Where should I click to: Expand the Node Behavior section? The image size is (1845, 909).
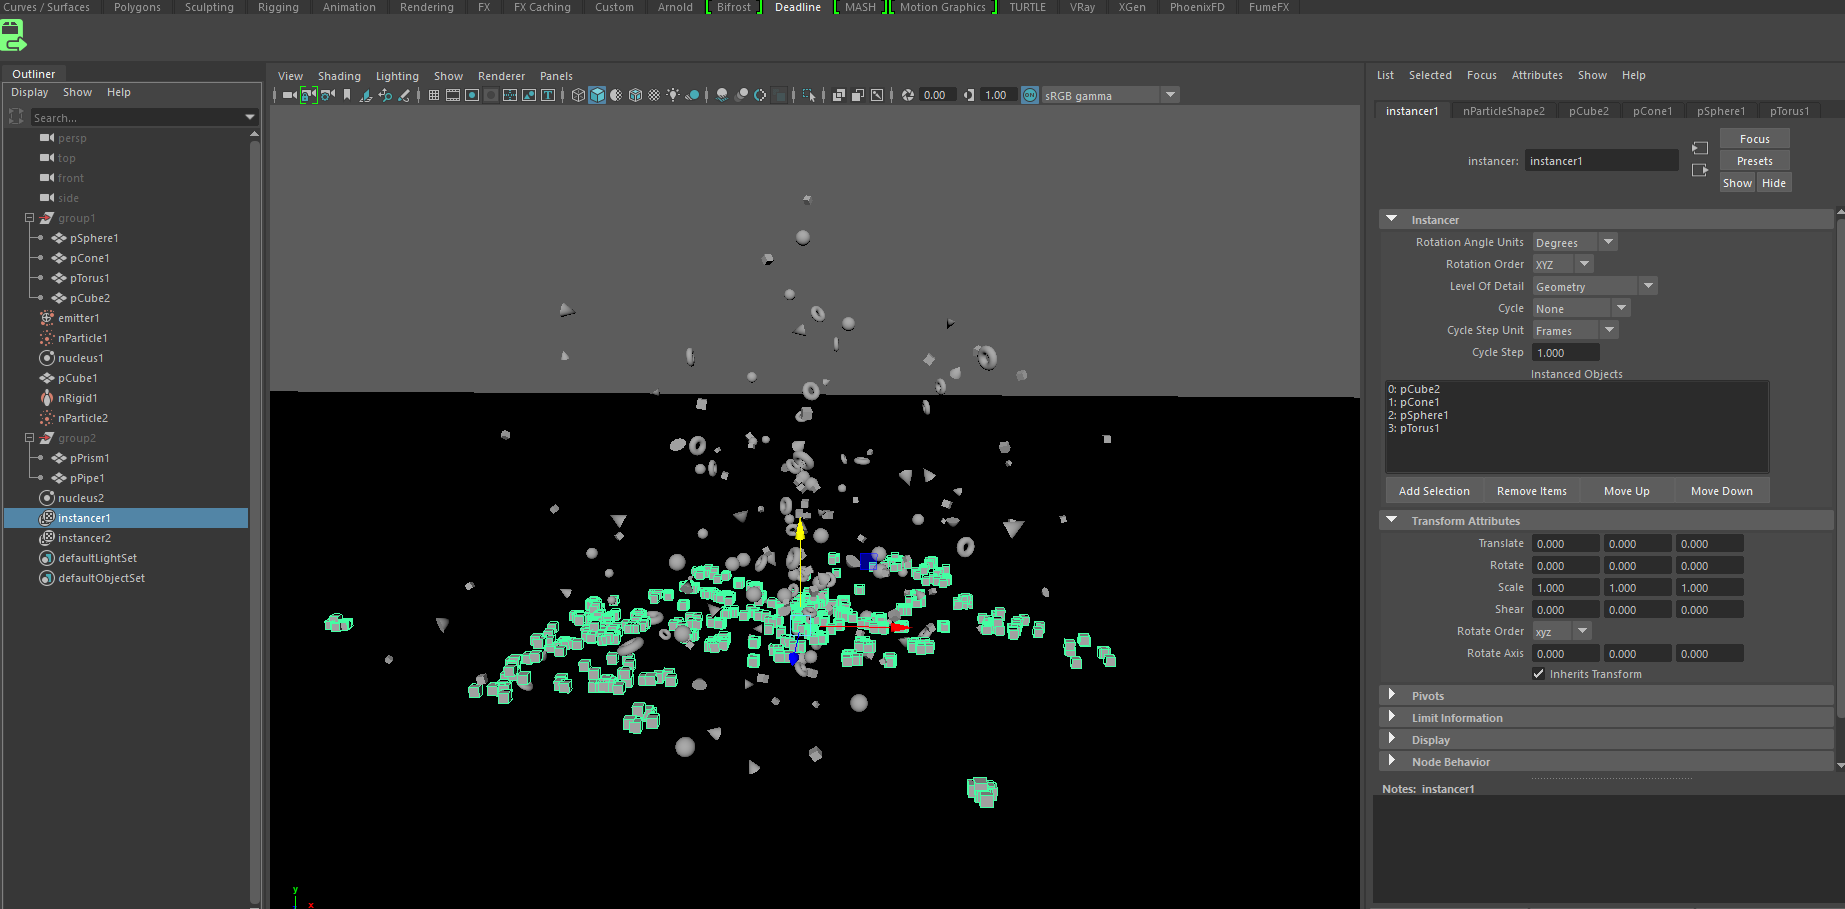click(x=1391, y=761)
